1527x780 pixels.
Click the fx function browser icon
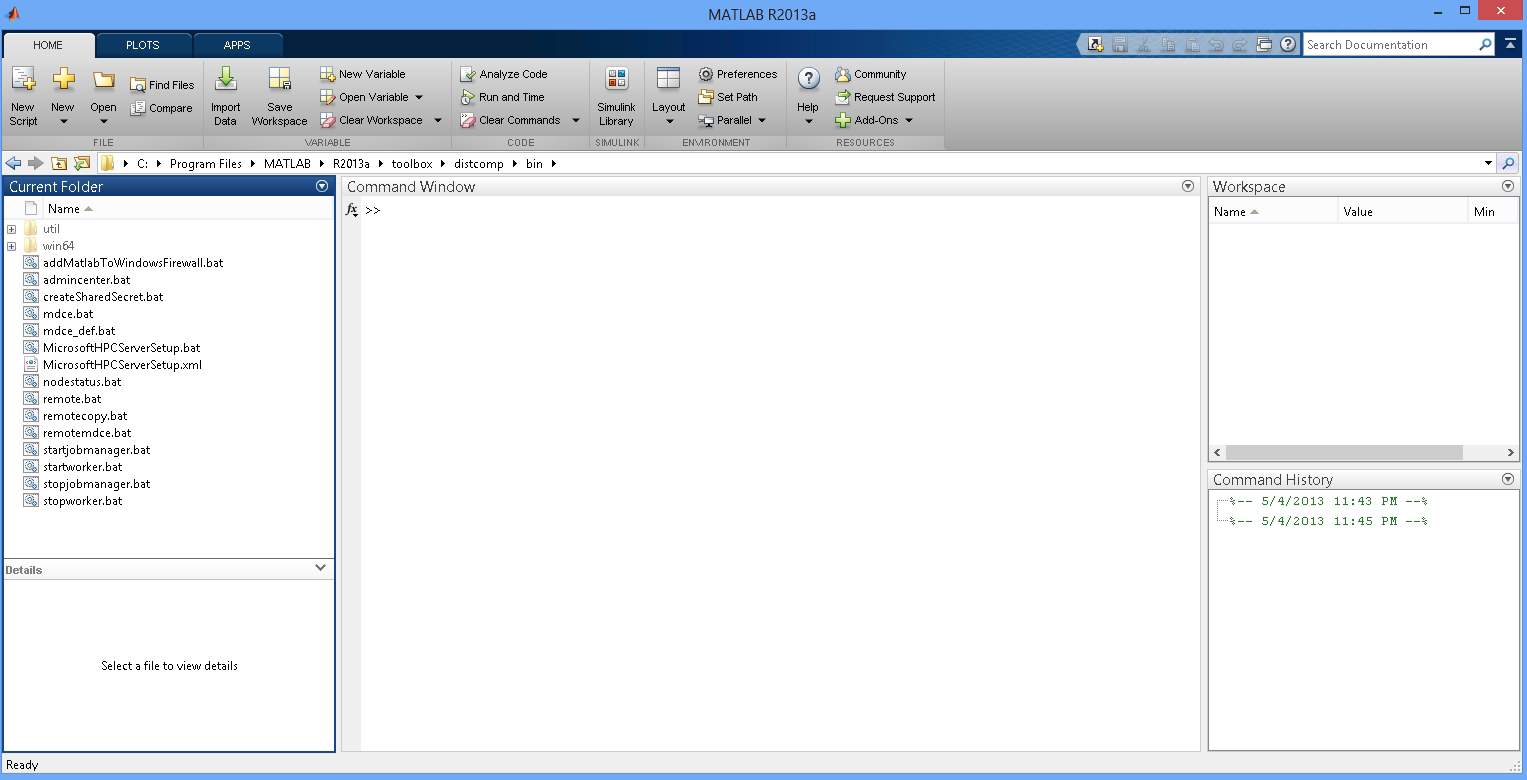click(351, 210)
